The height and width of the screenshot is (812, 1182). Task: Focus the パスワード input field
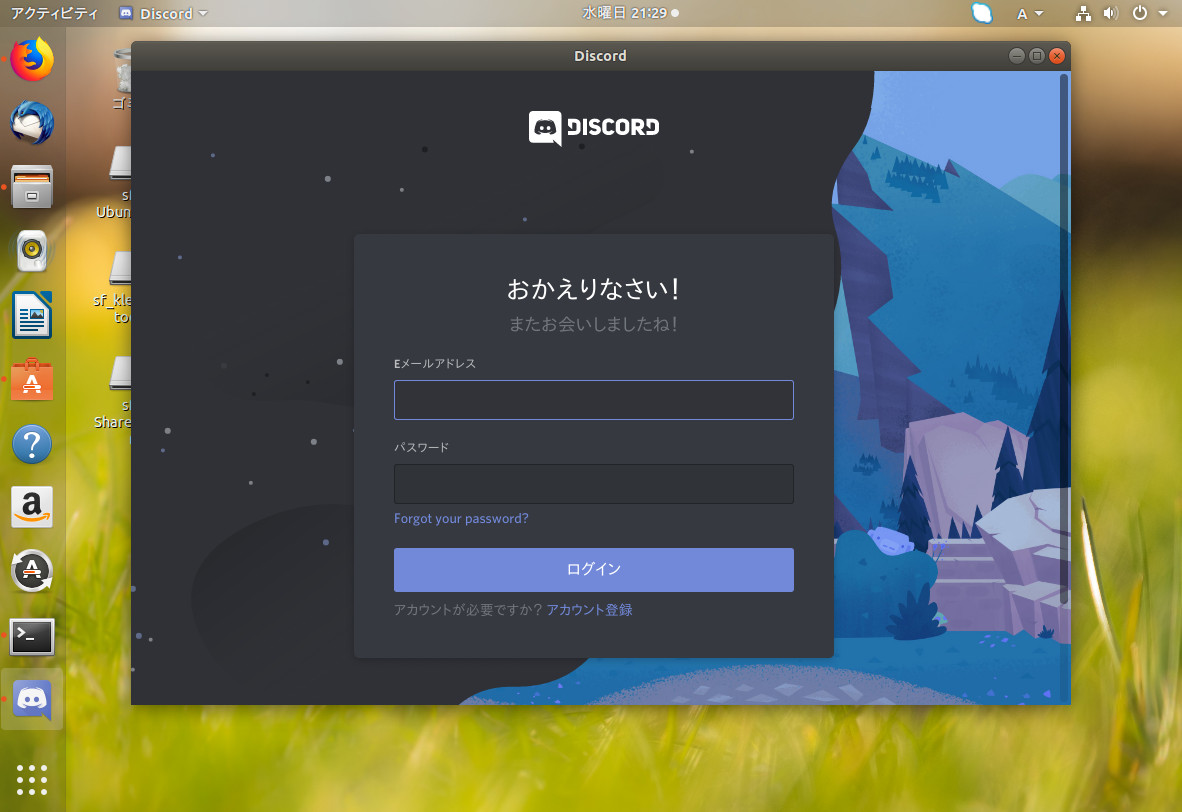pyautogui.click(x=593, y=484)
